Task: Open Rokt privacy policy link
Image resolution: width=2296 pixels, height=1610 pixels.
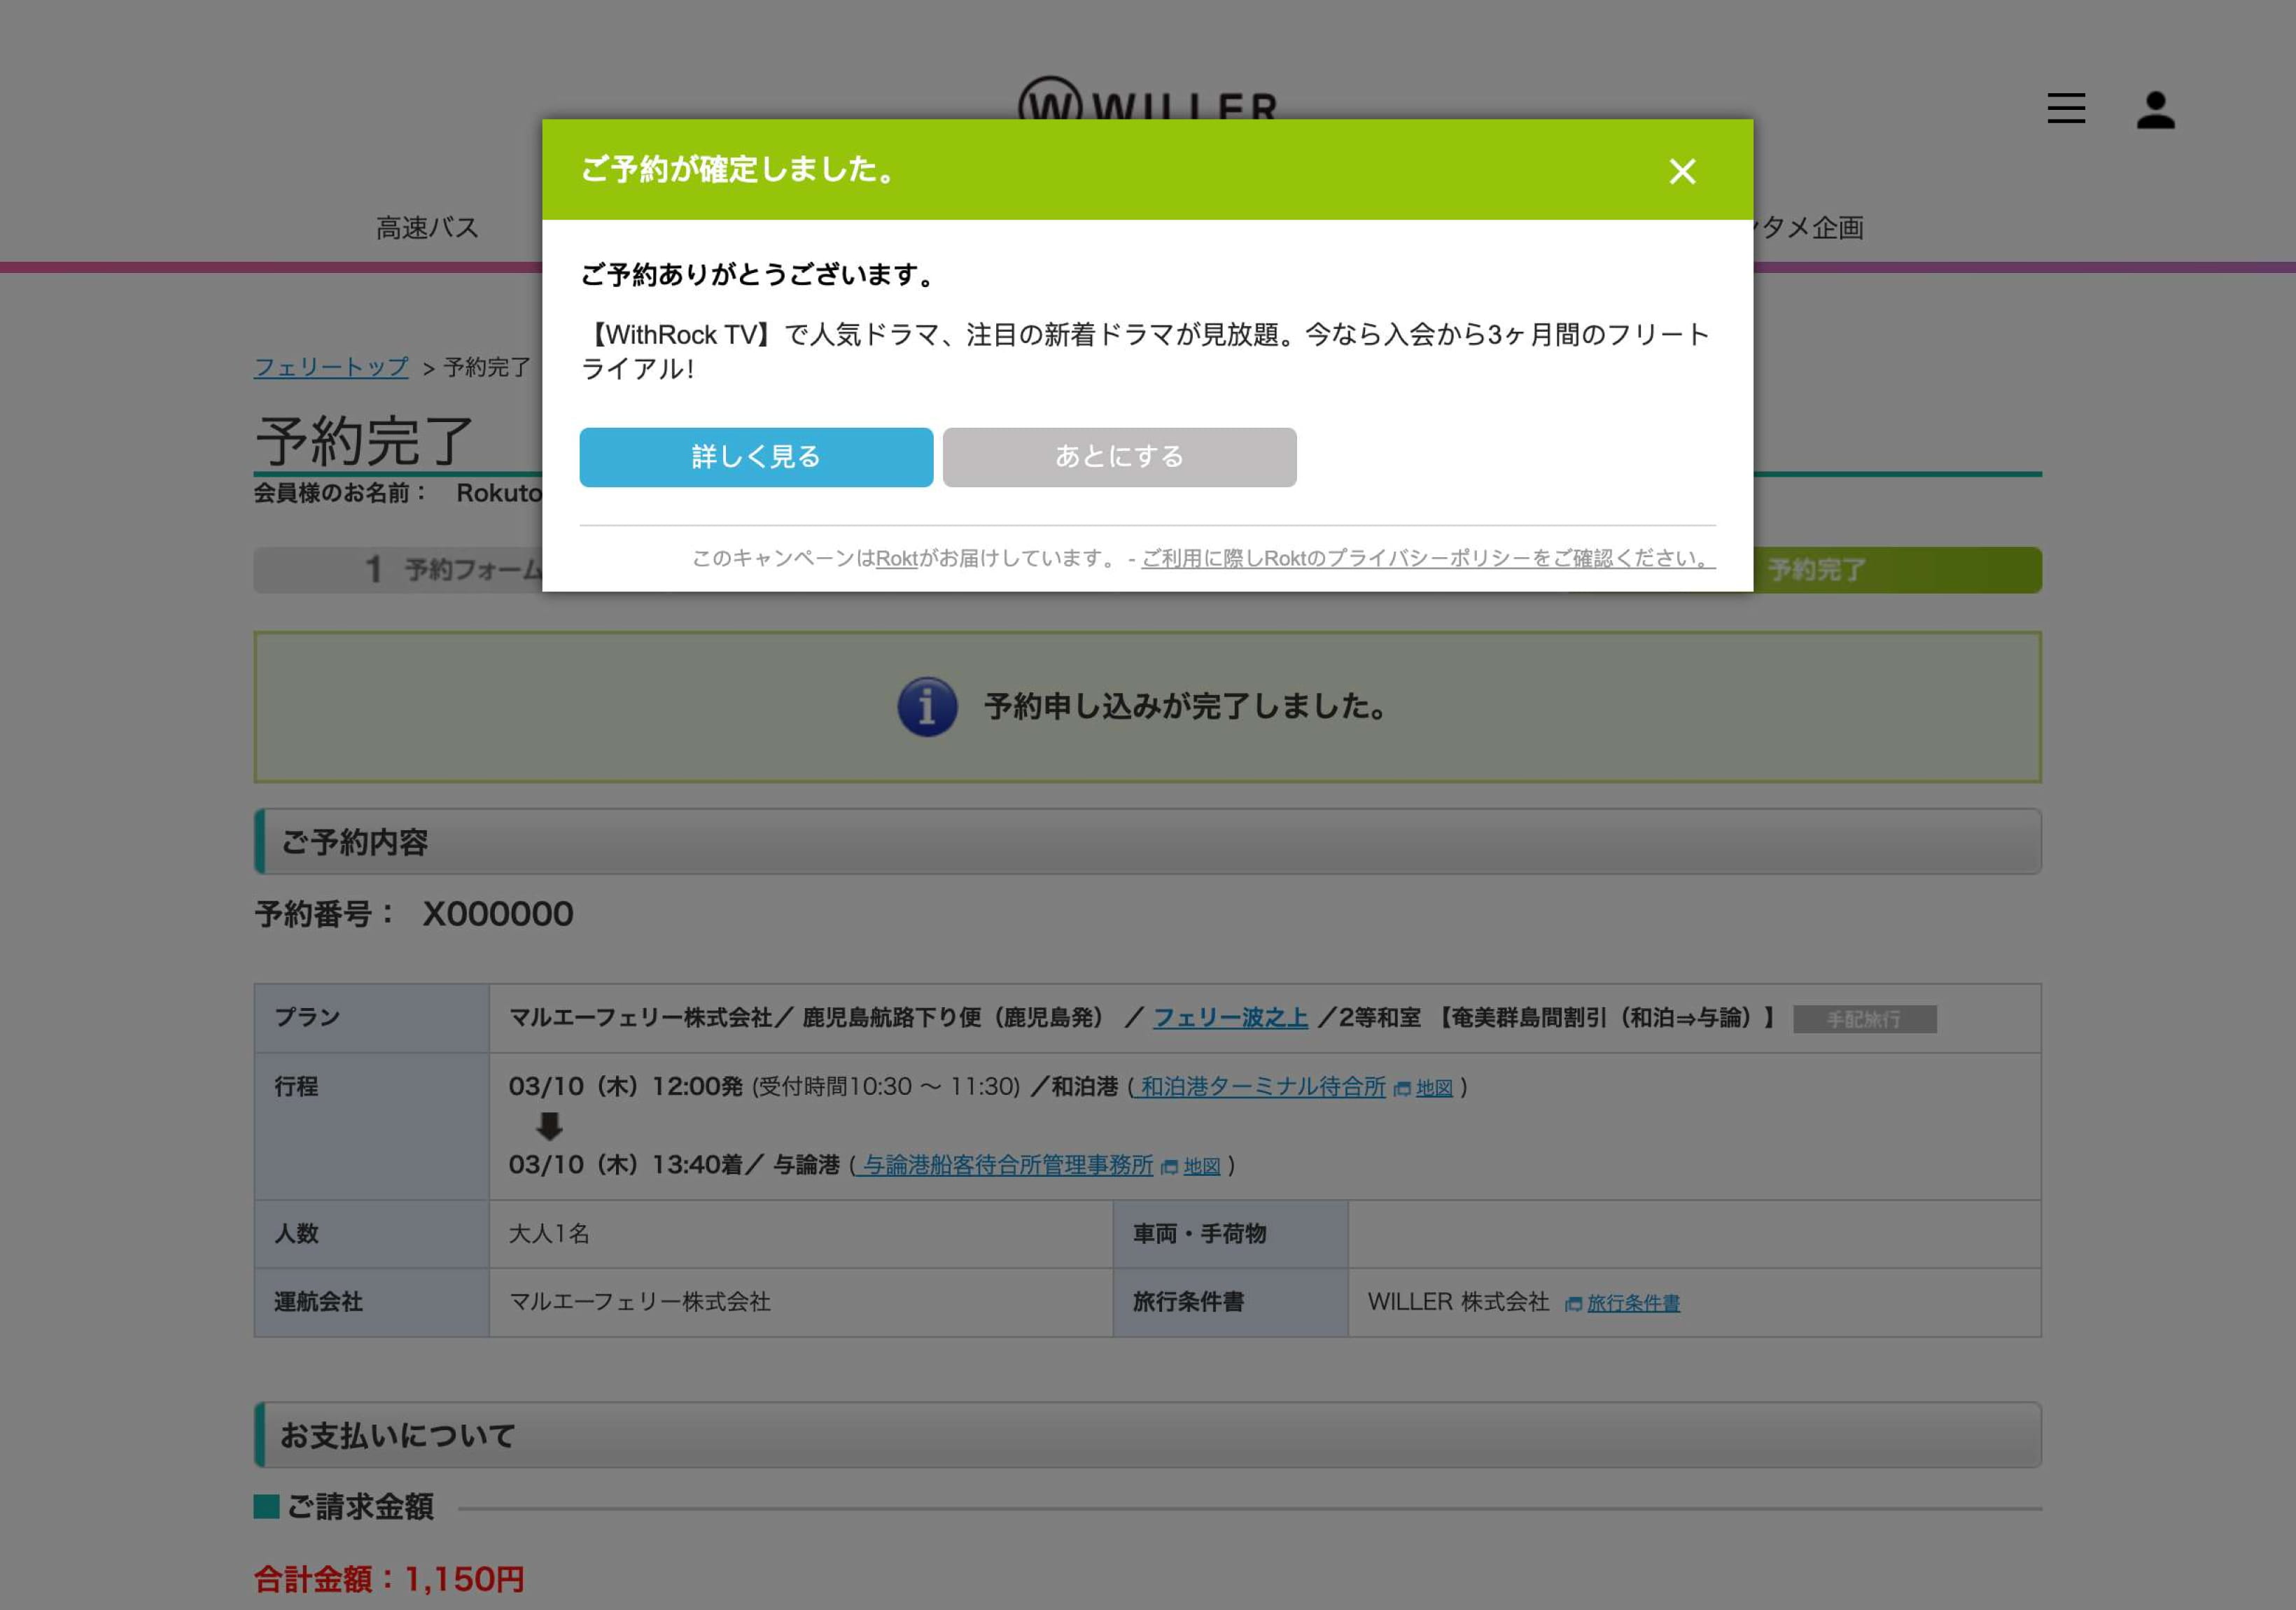Action: click(1428, 558)
